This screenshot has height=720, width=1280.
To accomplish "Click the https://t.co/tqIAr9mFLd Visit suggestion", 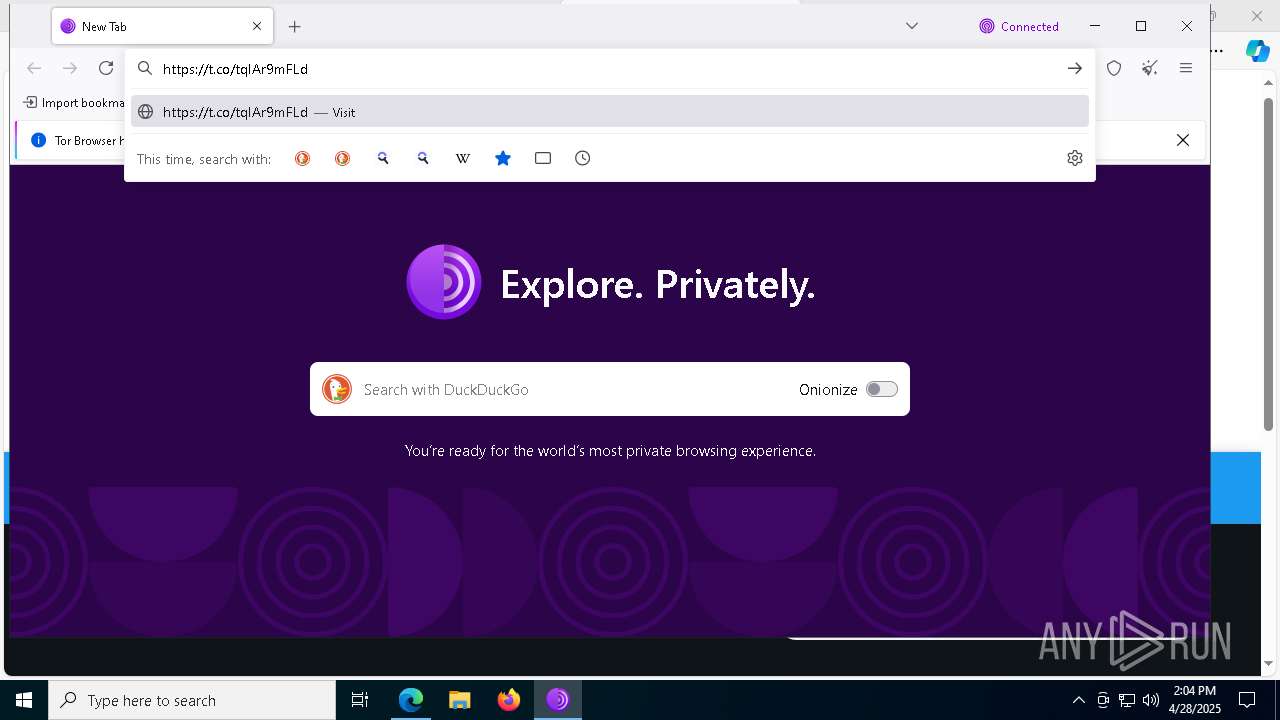I will tap(610, 112).
